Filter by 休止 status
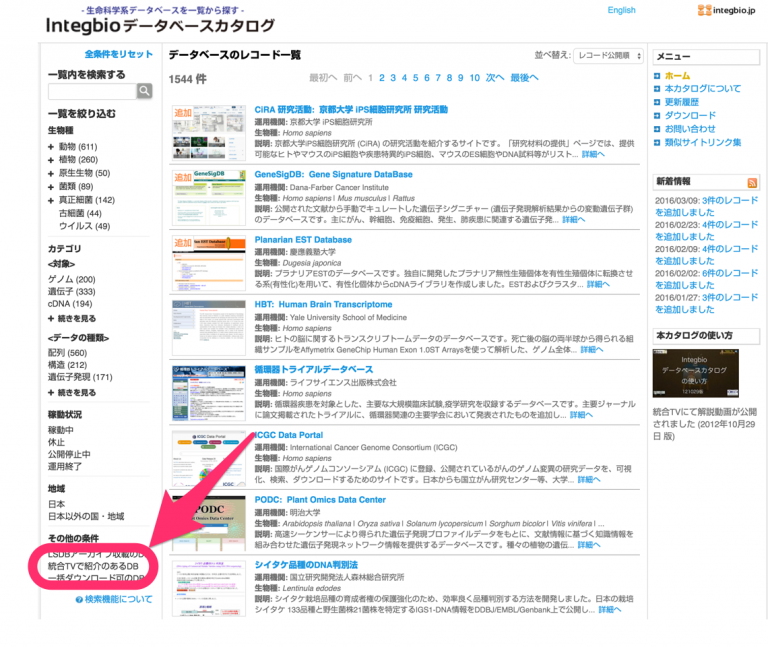Image resolution: width=768 pixels, height=647 pixels. click(x=56, y=442)
